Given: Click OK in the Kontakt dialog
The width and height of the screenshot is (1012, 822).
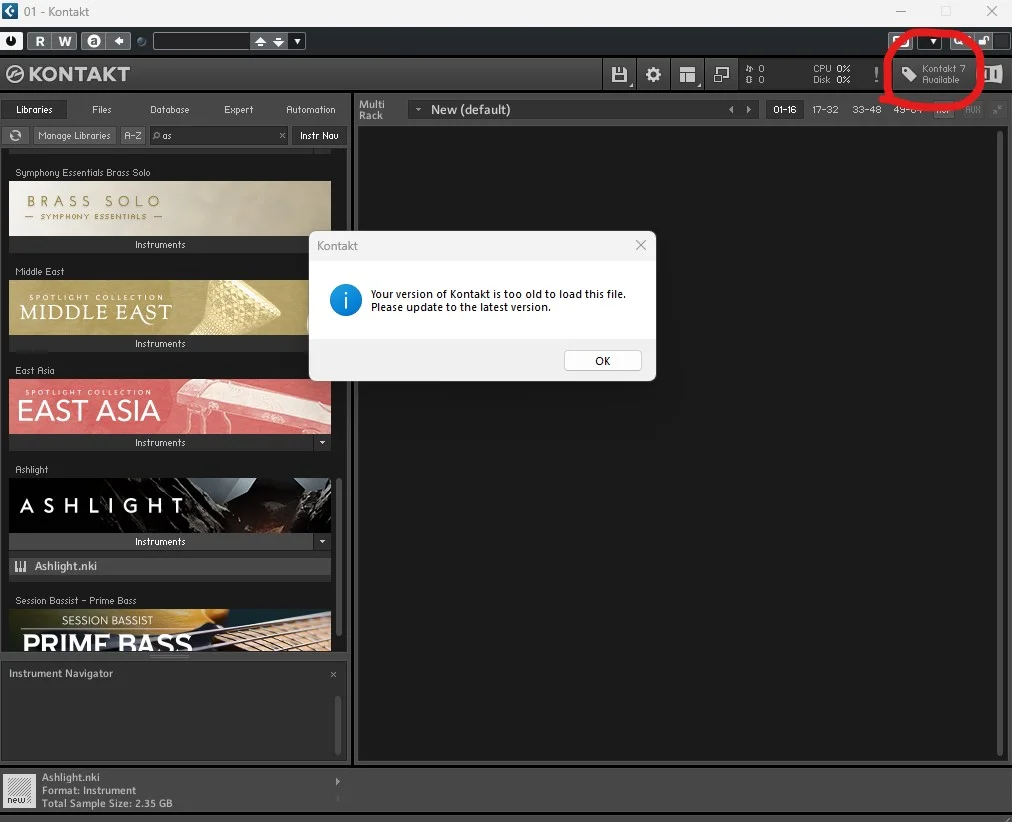Looking at the screenshot, I should tap(602, 361).
